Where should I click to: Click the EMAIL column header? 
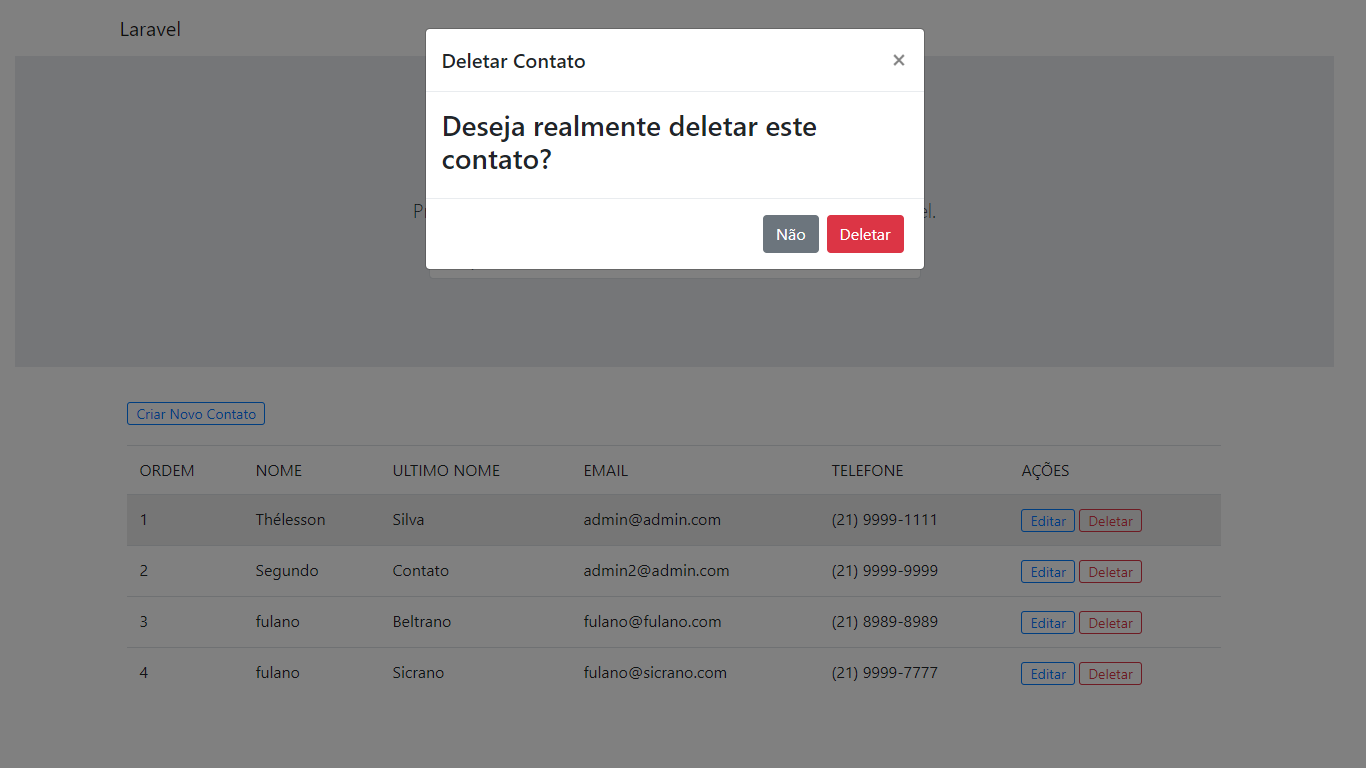[x=606, y=470]
